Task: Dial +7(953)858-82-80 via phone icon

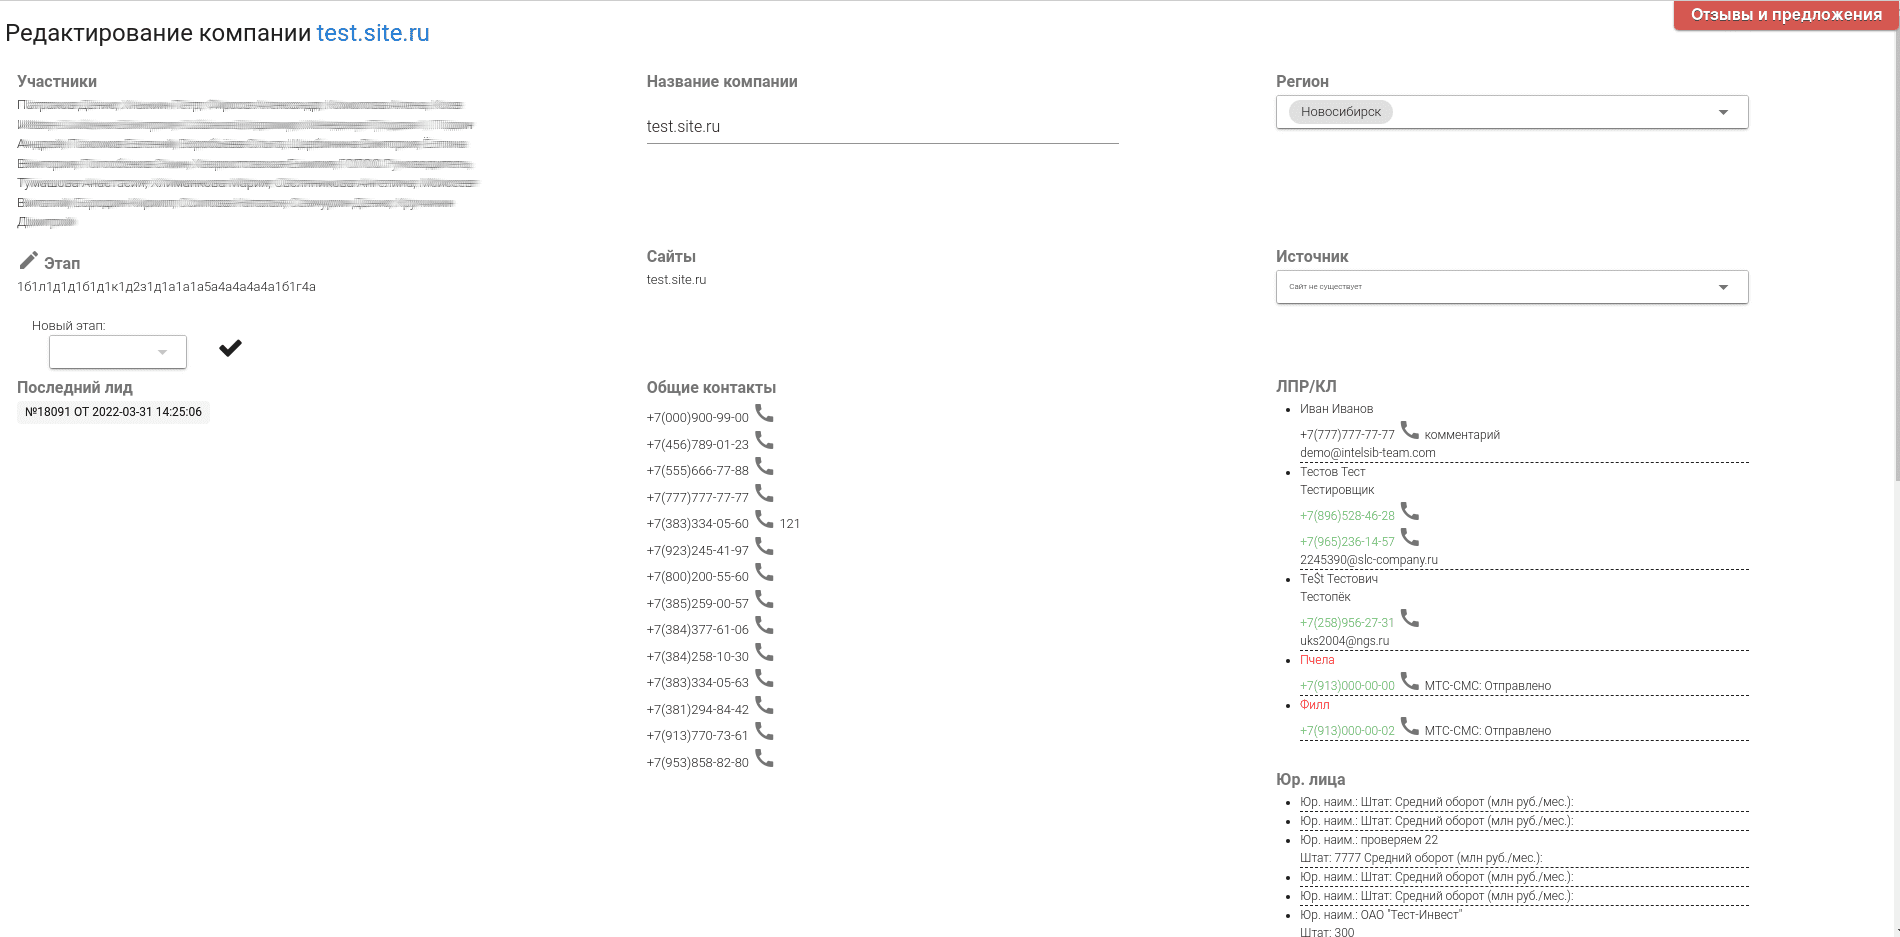Action: click(764, 759)
